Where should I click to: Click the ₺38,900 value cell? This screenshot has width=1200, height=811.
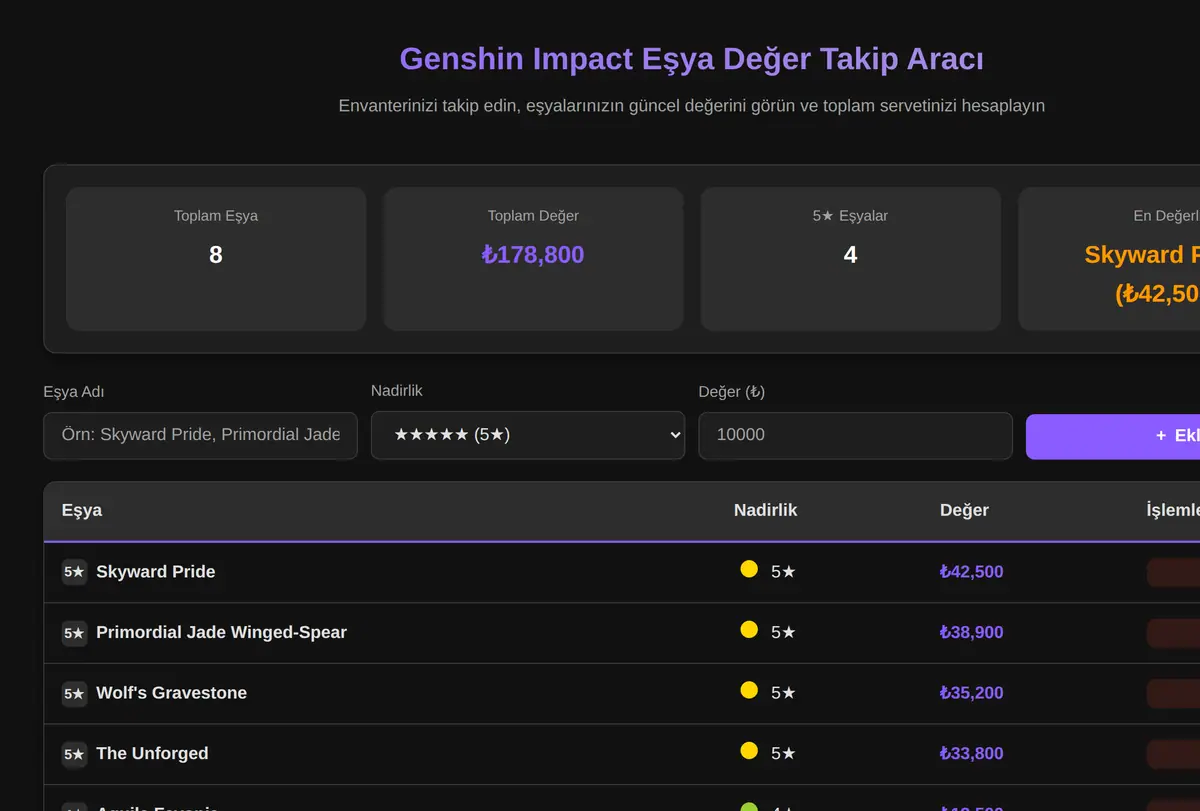click(x=971, y=633)
